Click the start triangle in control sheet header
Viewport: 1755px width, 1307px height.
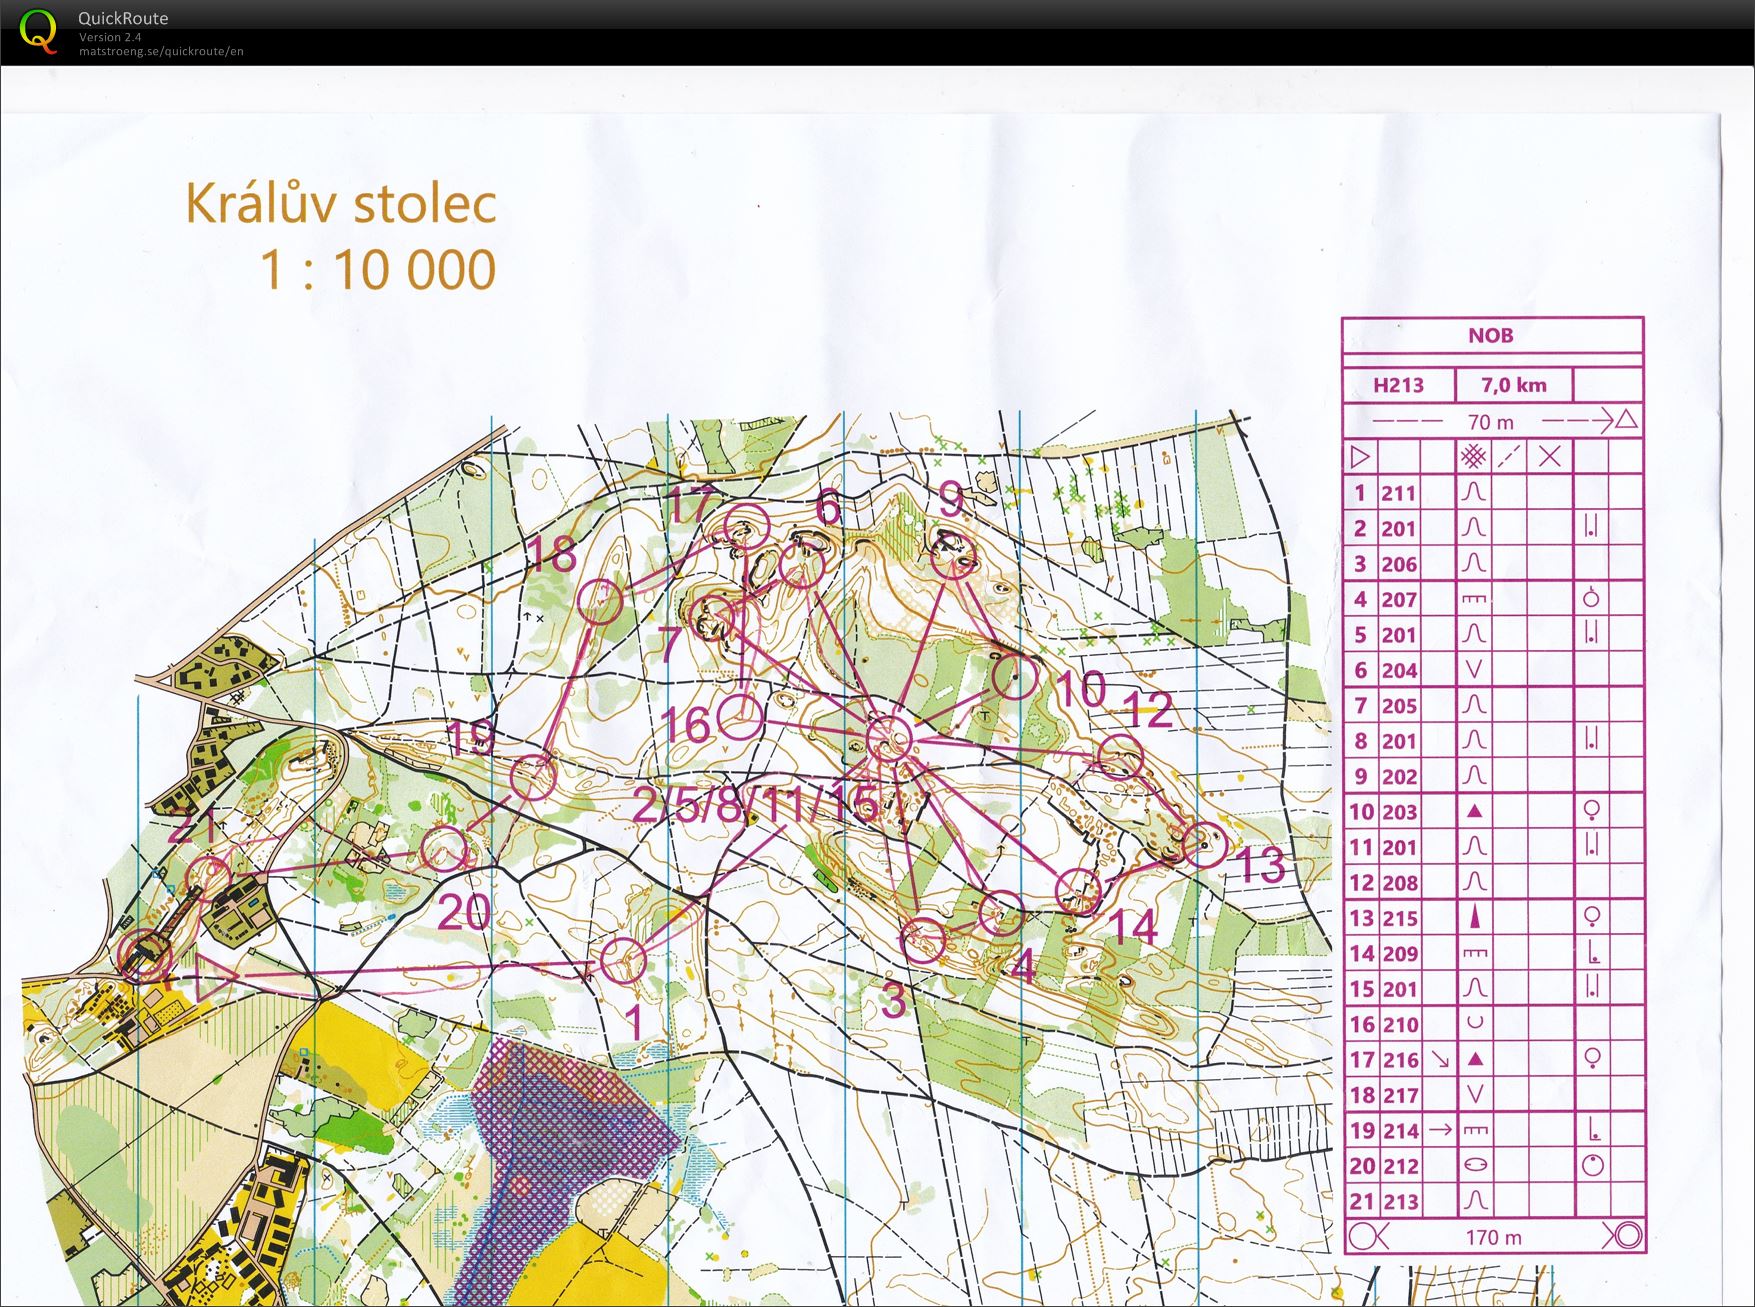pyautogui.click(x=1359, y=457)
